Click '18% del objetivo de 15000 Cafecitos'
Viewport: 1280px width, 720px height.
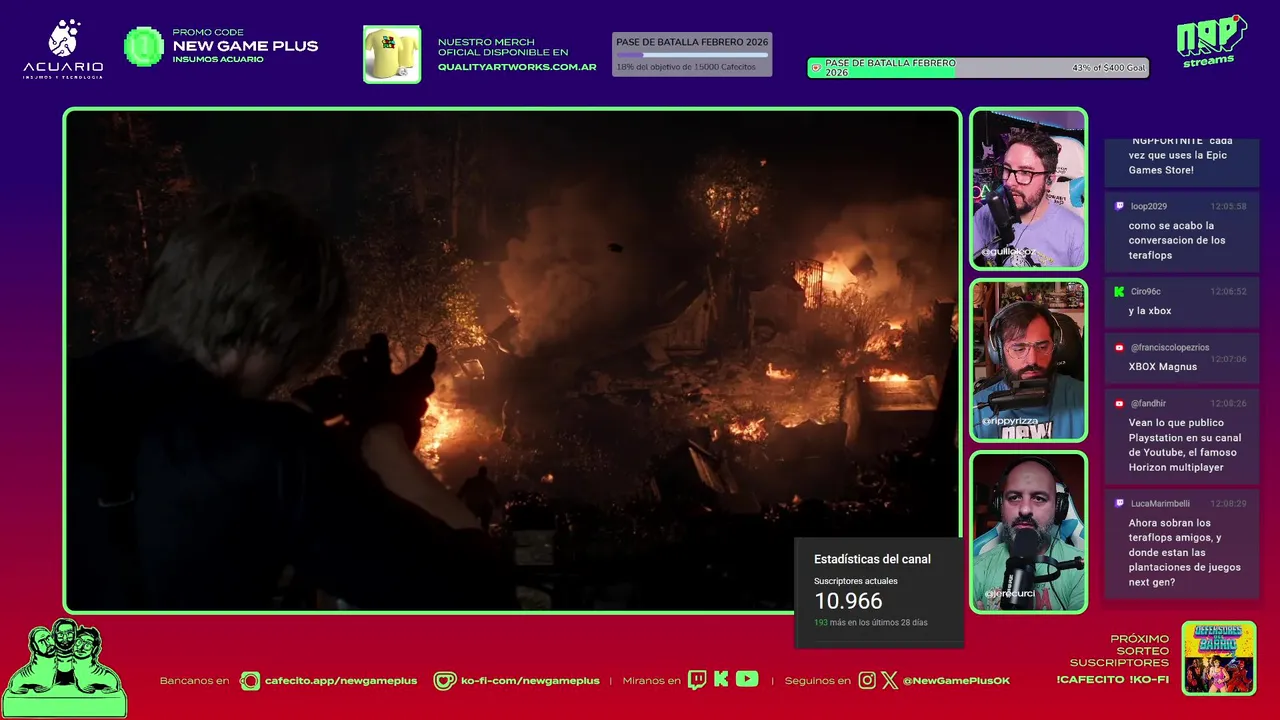coord(686,67)
